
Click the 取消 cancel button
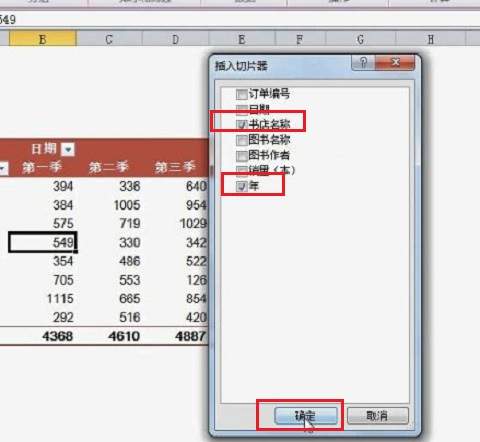coord(378,416)
